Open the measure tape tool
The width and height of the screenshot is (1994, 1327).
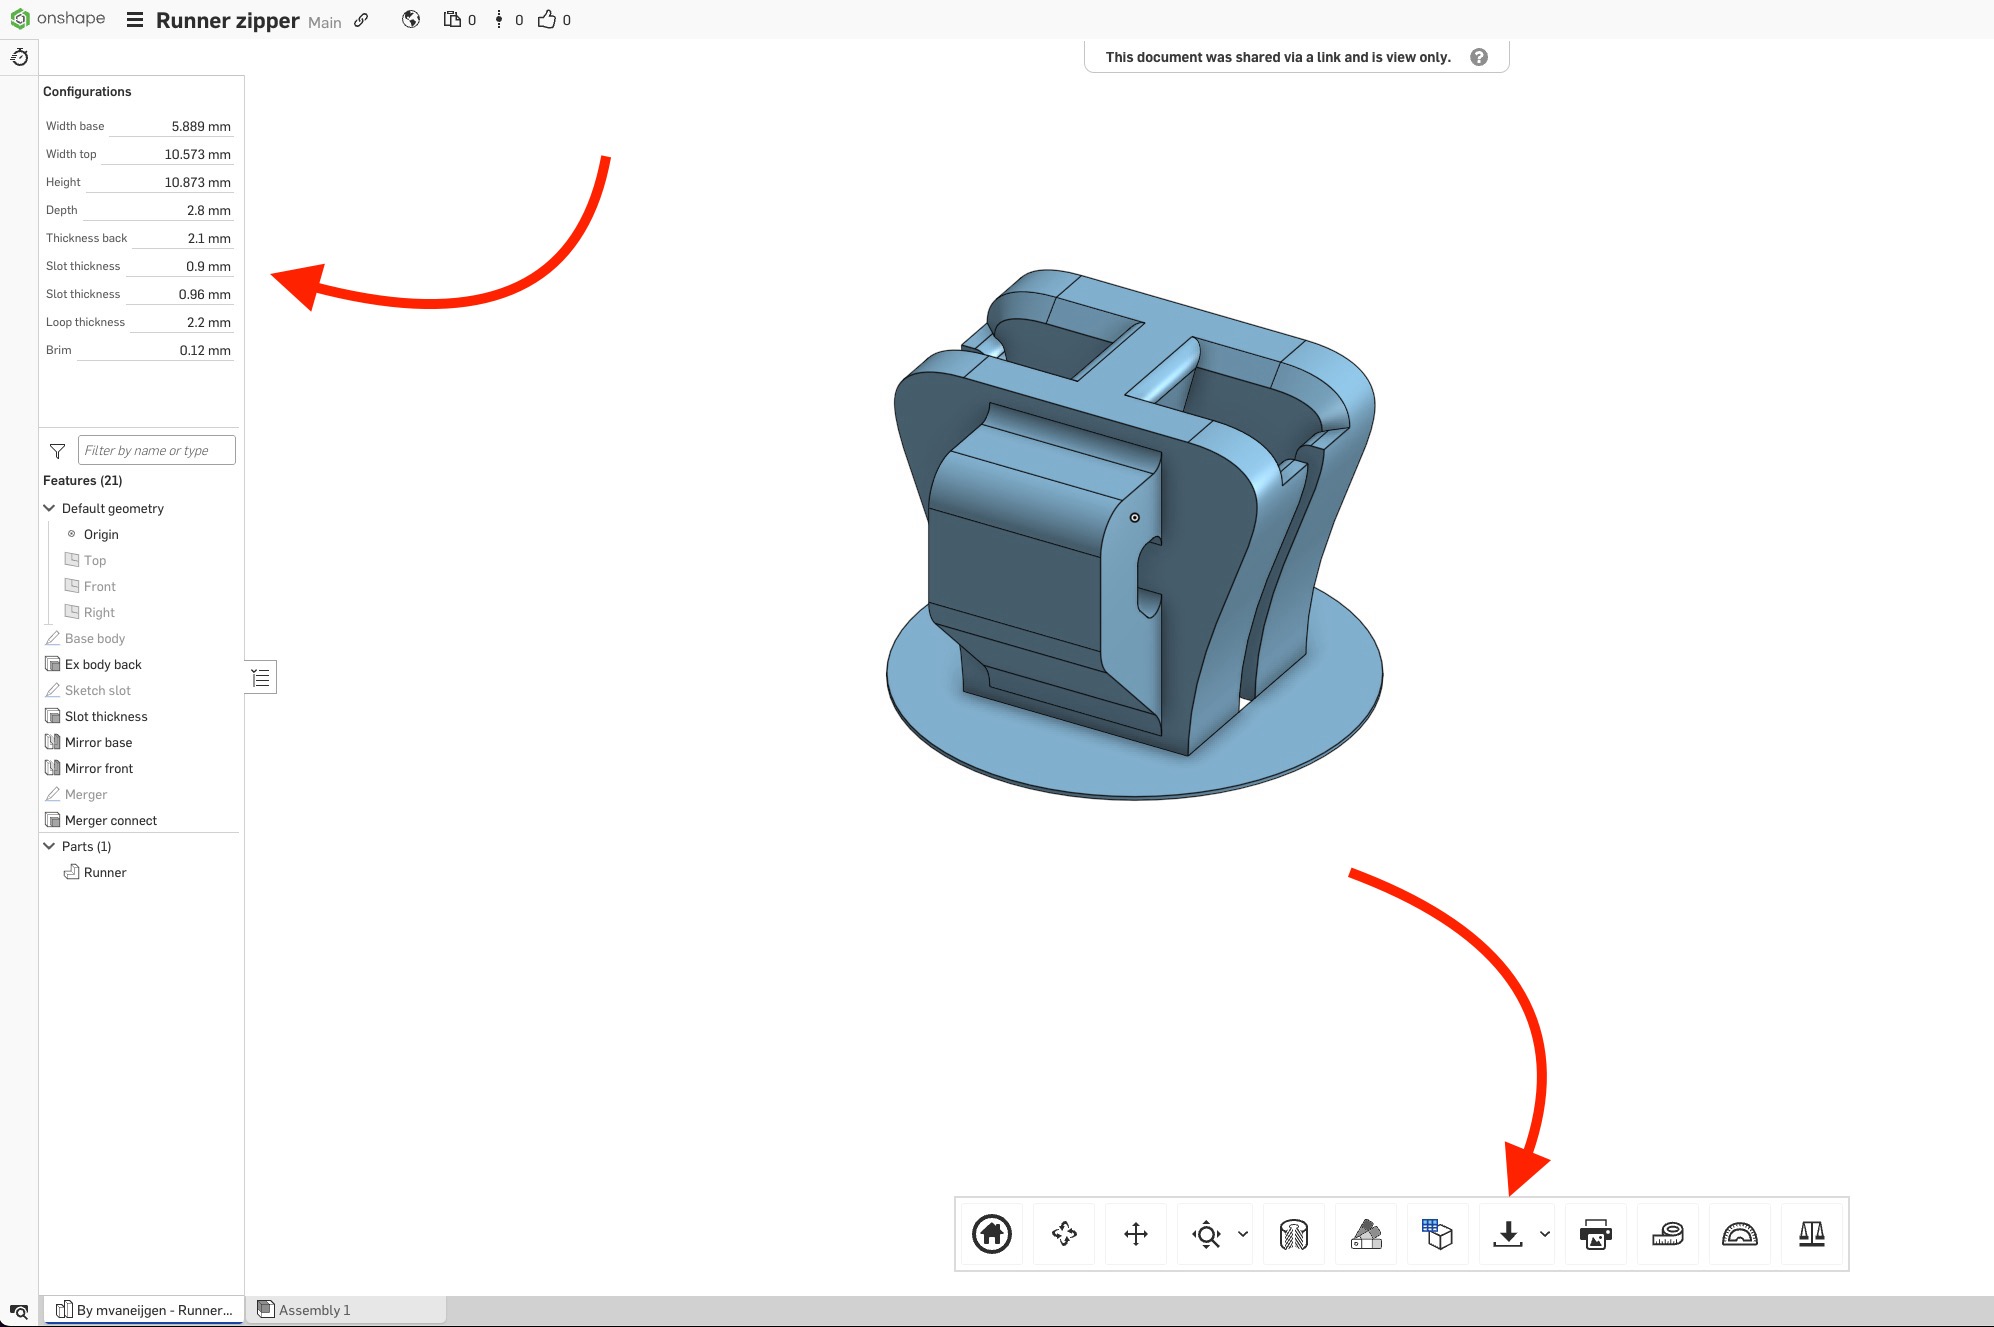pyautogui.click(x=1668, y=1234)
